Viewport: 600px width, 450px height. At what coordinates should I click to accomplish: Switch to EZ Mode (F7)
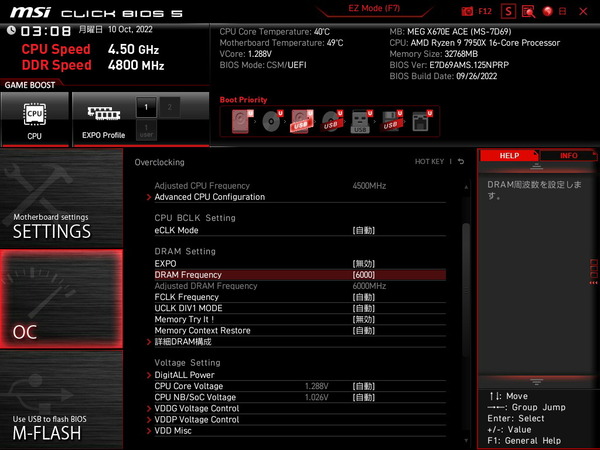[x=374, y=8]
